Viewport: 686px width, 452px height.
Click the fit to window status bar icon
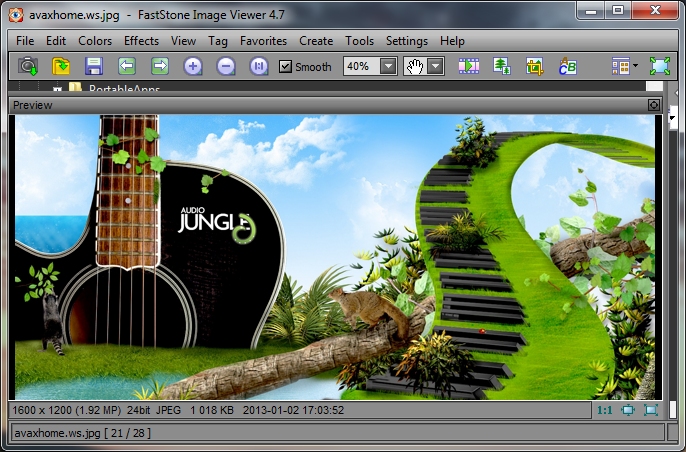[x=651, y=410]
